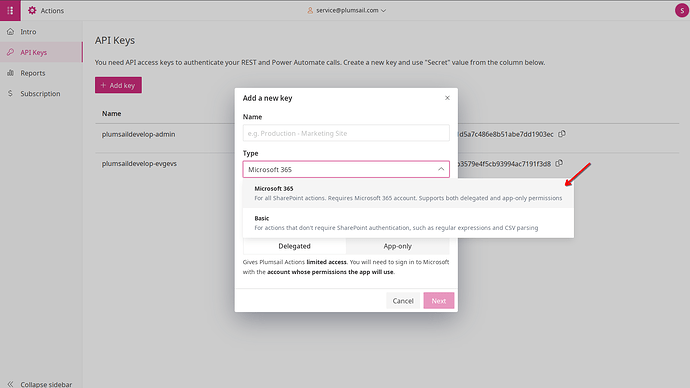Open the app launcher grid icon

(x=10, y=10)
